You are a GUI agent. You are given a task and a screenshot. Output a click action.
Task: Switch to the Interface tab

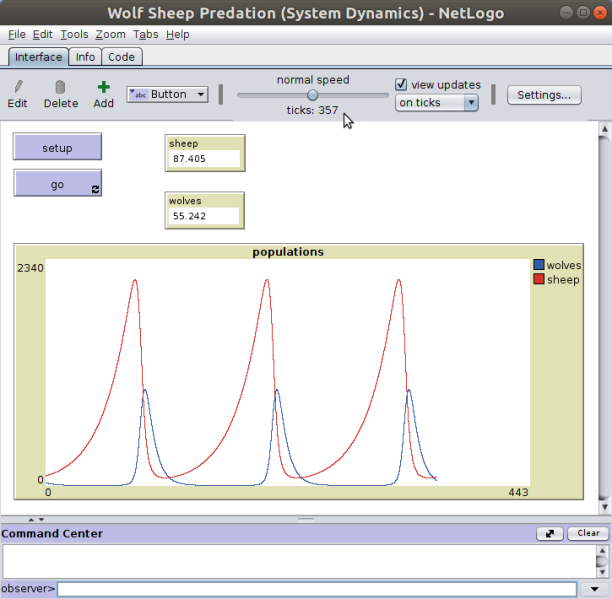click(x=38, y=57)
